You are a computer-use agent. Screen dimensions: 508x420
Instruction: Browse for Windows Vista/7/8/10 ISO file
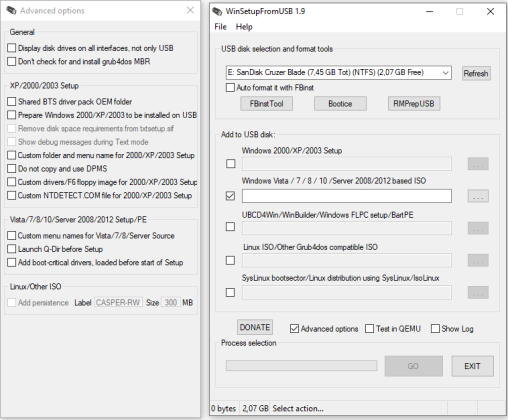[x=478, y=196]
